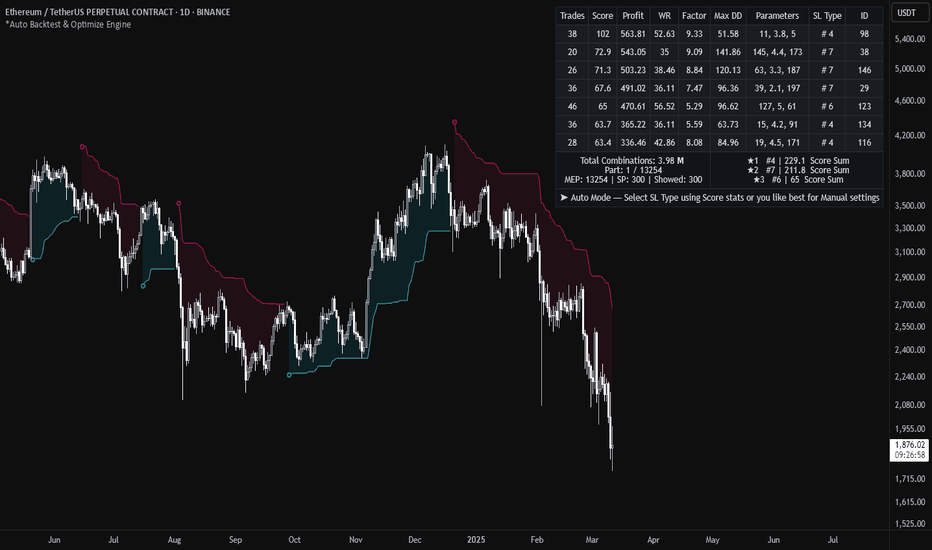
Task: Click the 3,500.00 price axis label
Action: tap(910, 205)
